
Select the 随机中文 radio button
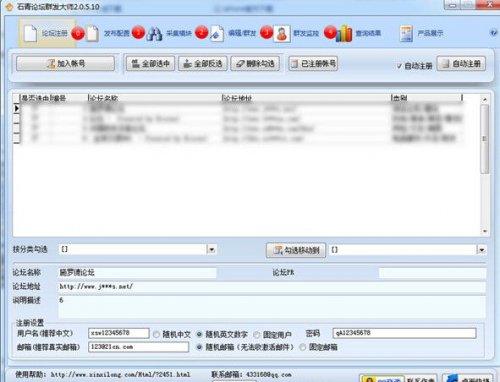[156, 334]
